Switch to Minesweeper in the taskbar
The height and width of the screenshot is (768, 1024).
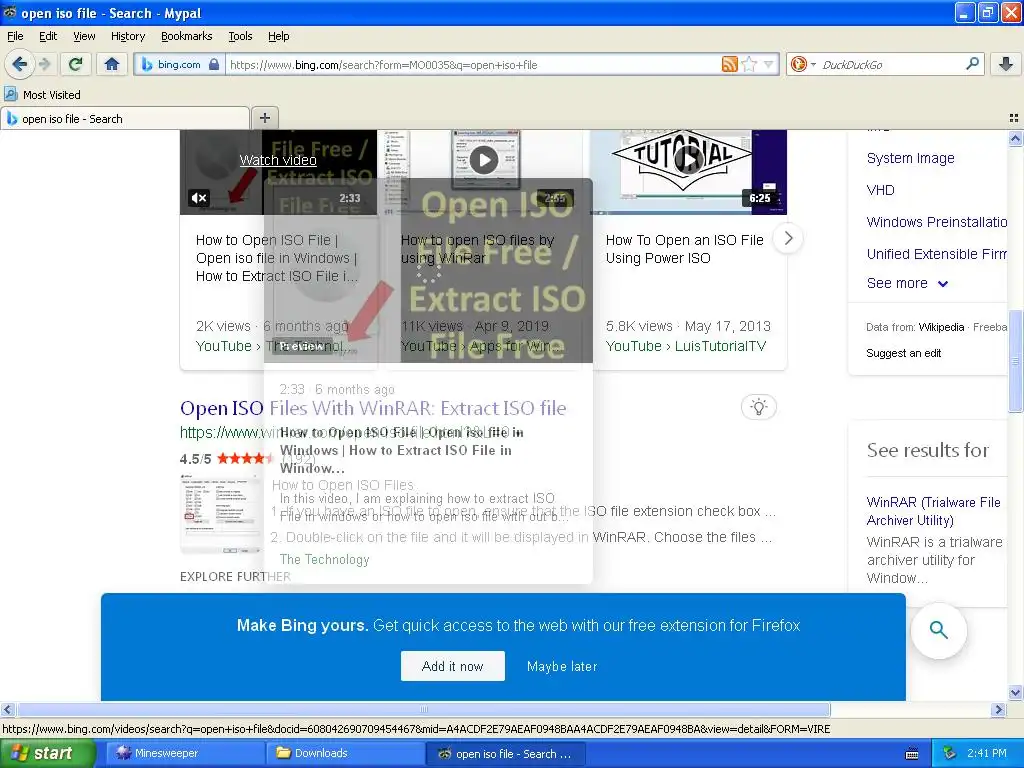pyautogui.click(x=185, y=753)
